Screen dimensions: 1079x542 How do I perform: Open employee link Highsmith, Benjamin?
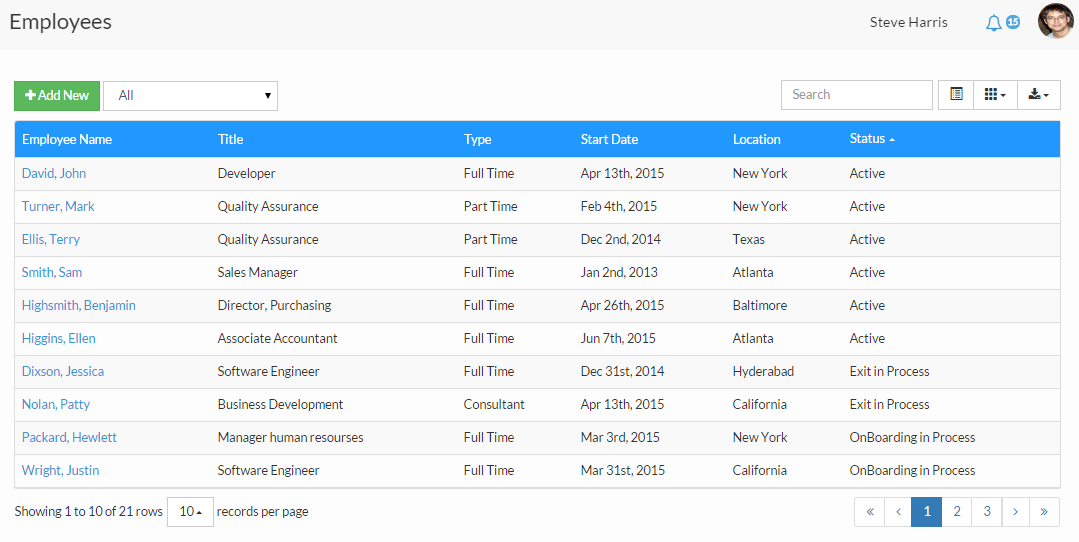(x=78, y=305)
